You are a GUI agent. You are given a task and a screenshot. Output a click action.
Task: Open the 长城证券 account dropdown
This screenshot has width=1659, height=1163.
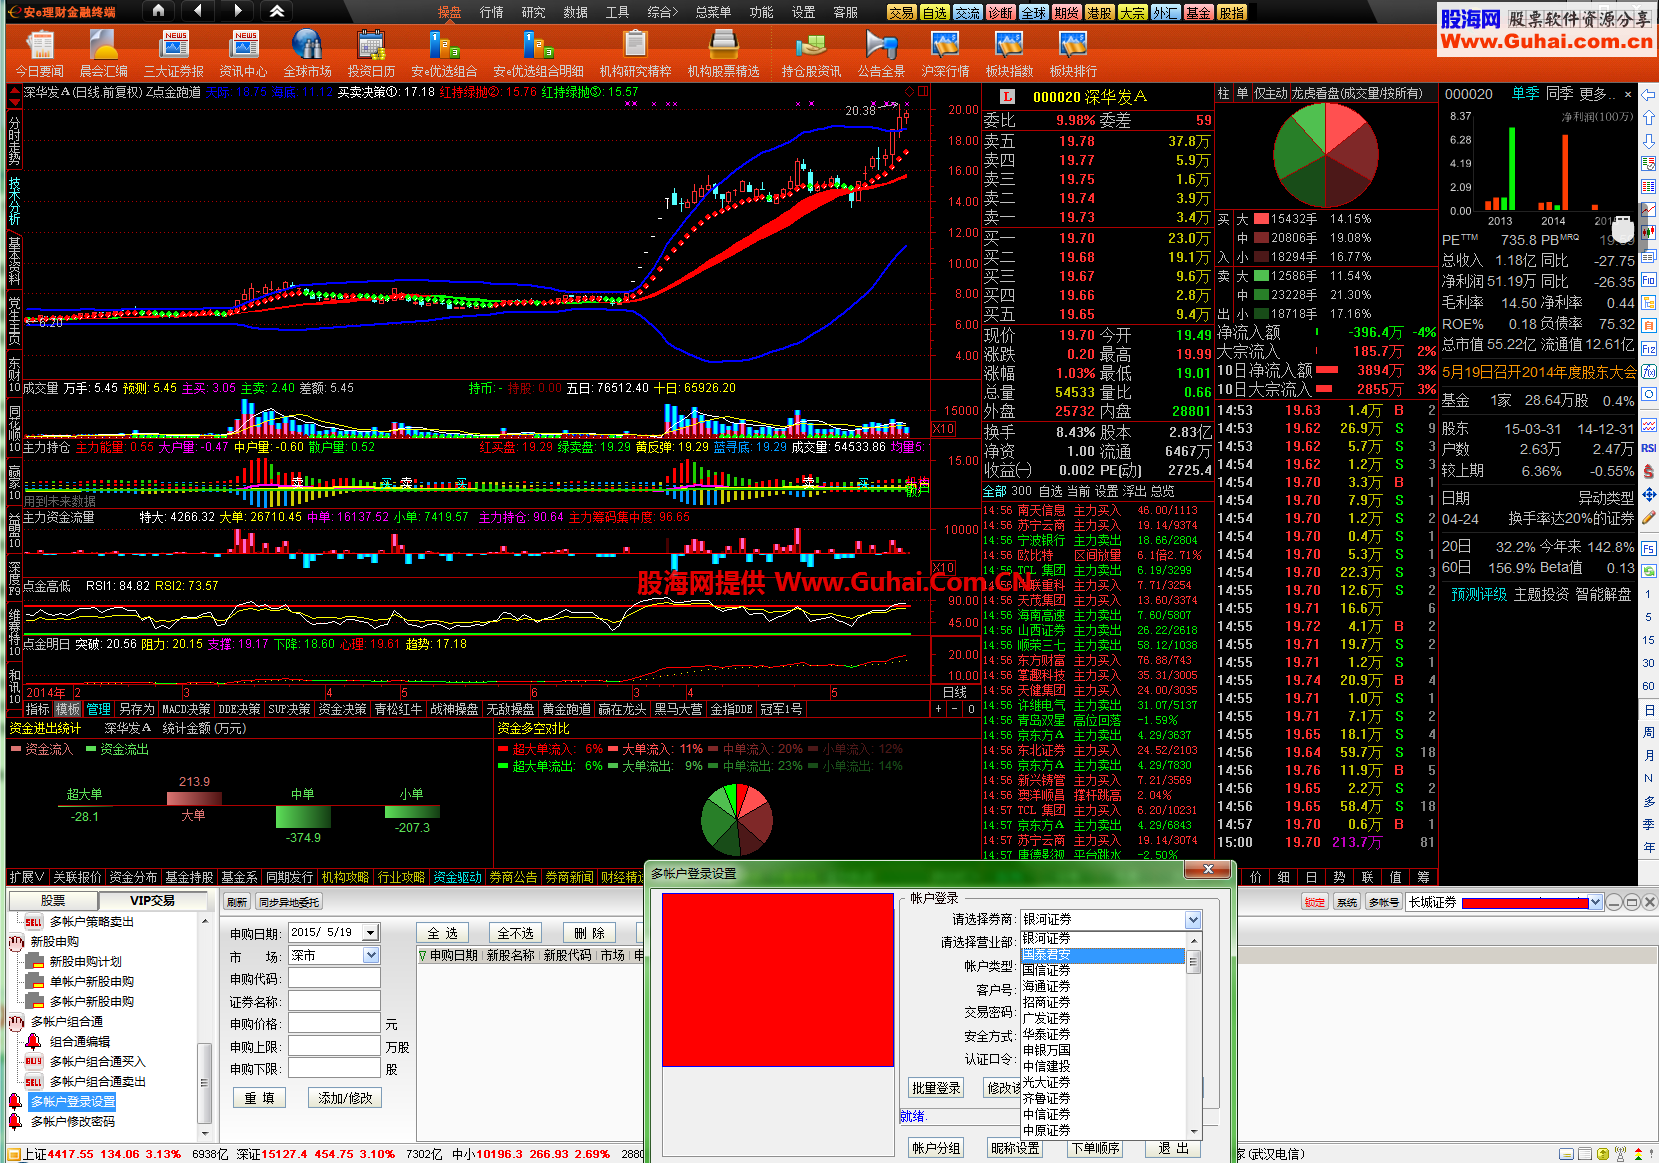click(1595, 902)
